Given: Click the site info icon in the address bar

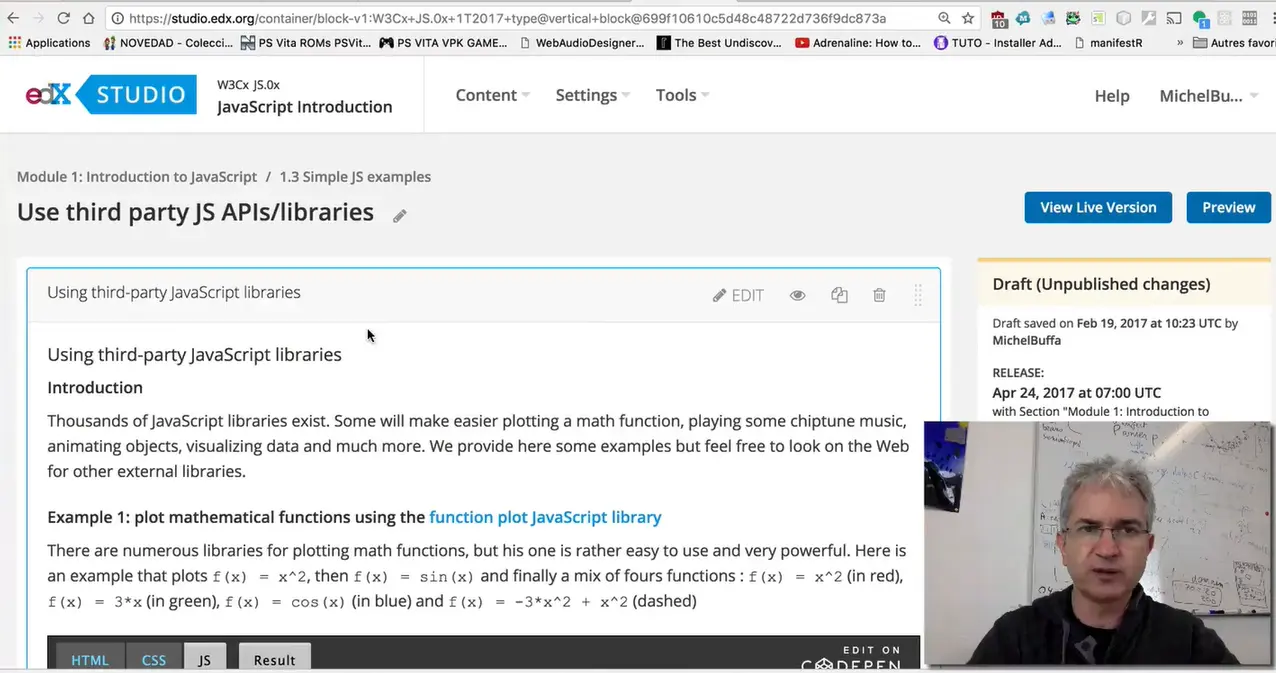Looking at the screenshot, I should pos(118,18).
